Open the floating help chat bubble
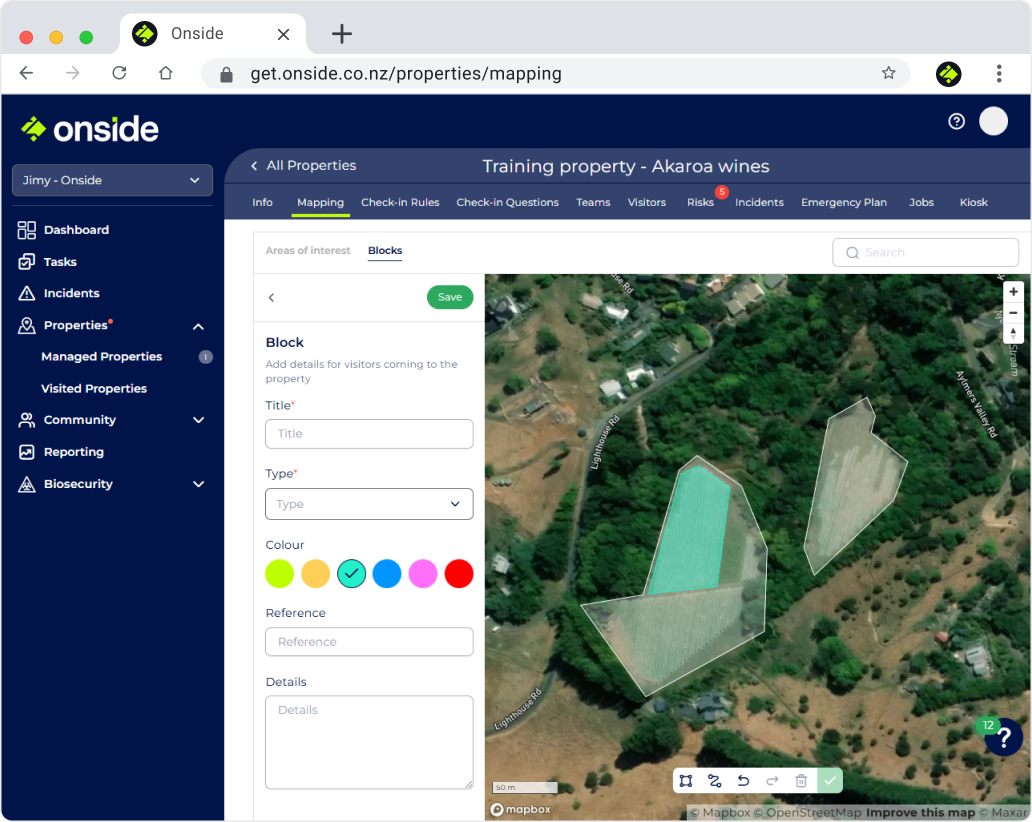 (x=1003, y=738)
